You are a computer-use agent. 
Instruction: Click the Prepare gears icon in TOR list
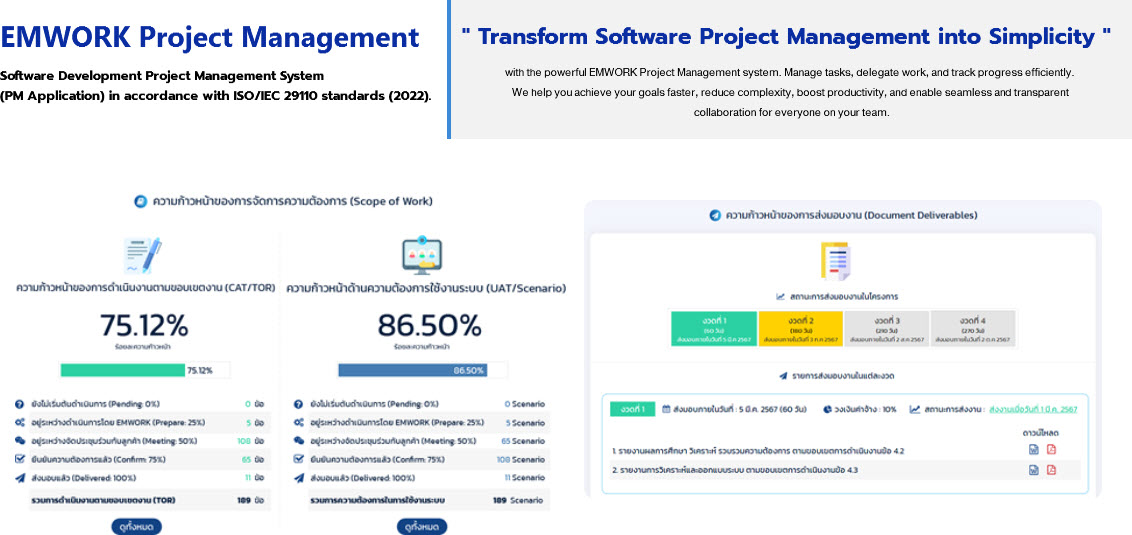pos(20,422)
